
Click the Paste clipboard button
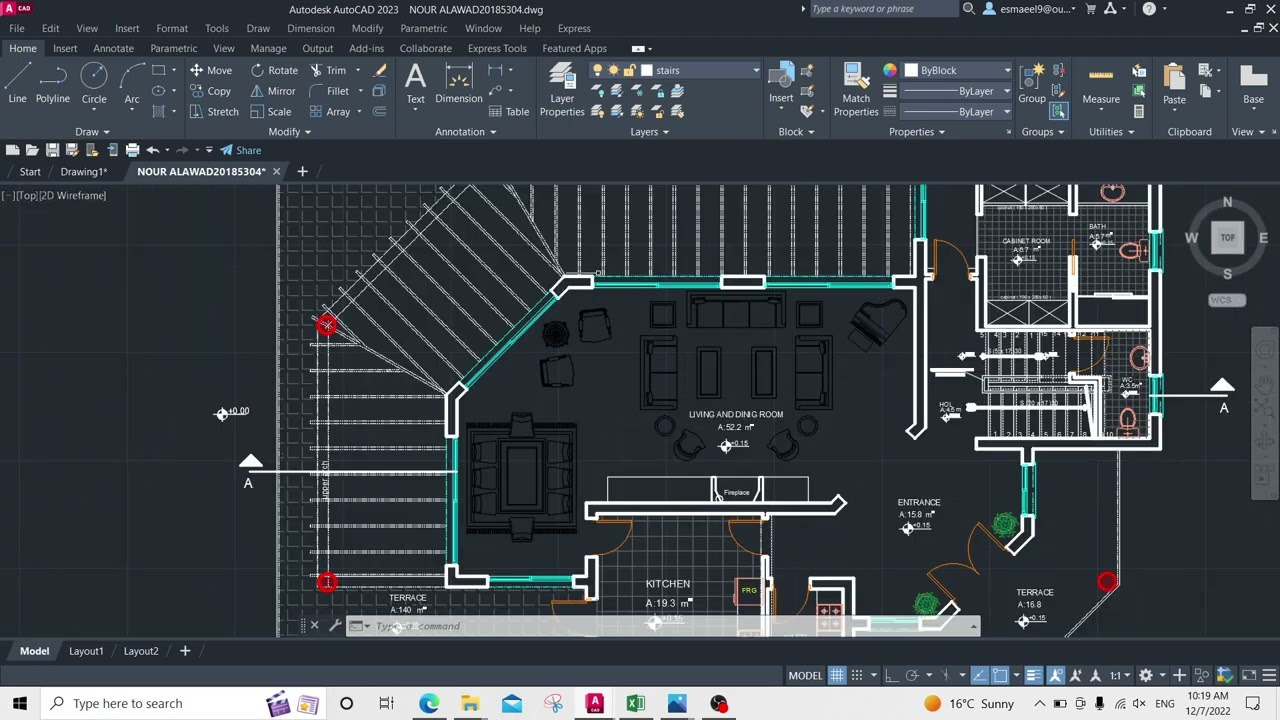[x=1174, y=84]
